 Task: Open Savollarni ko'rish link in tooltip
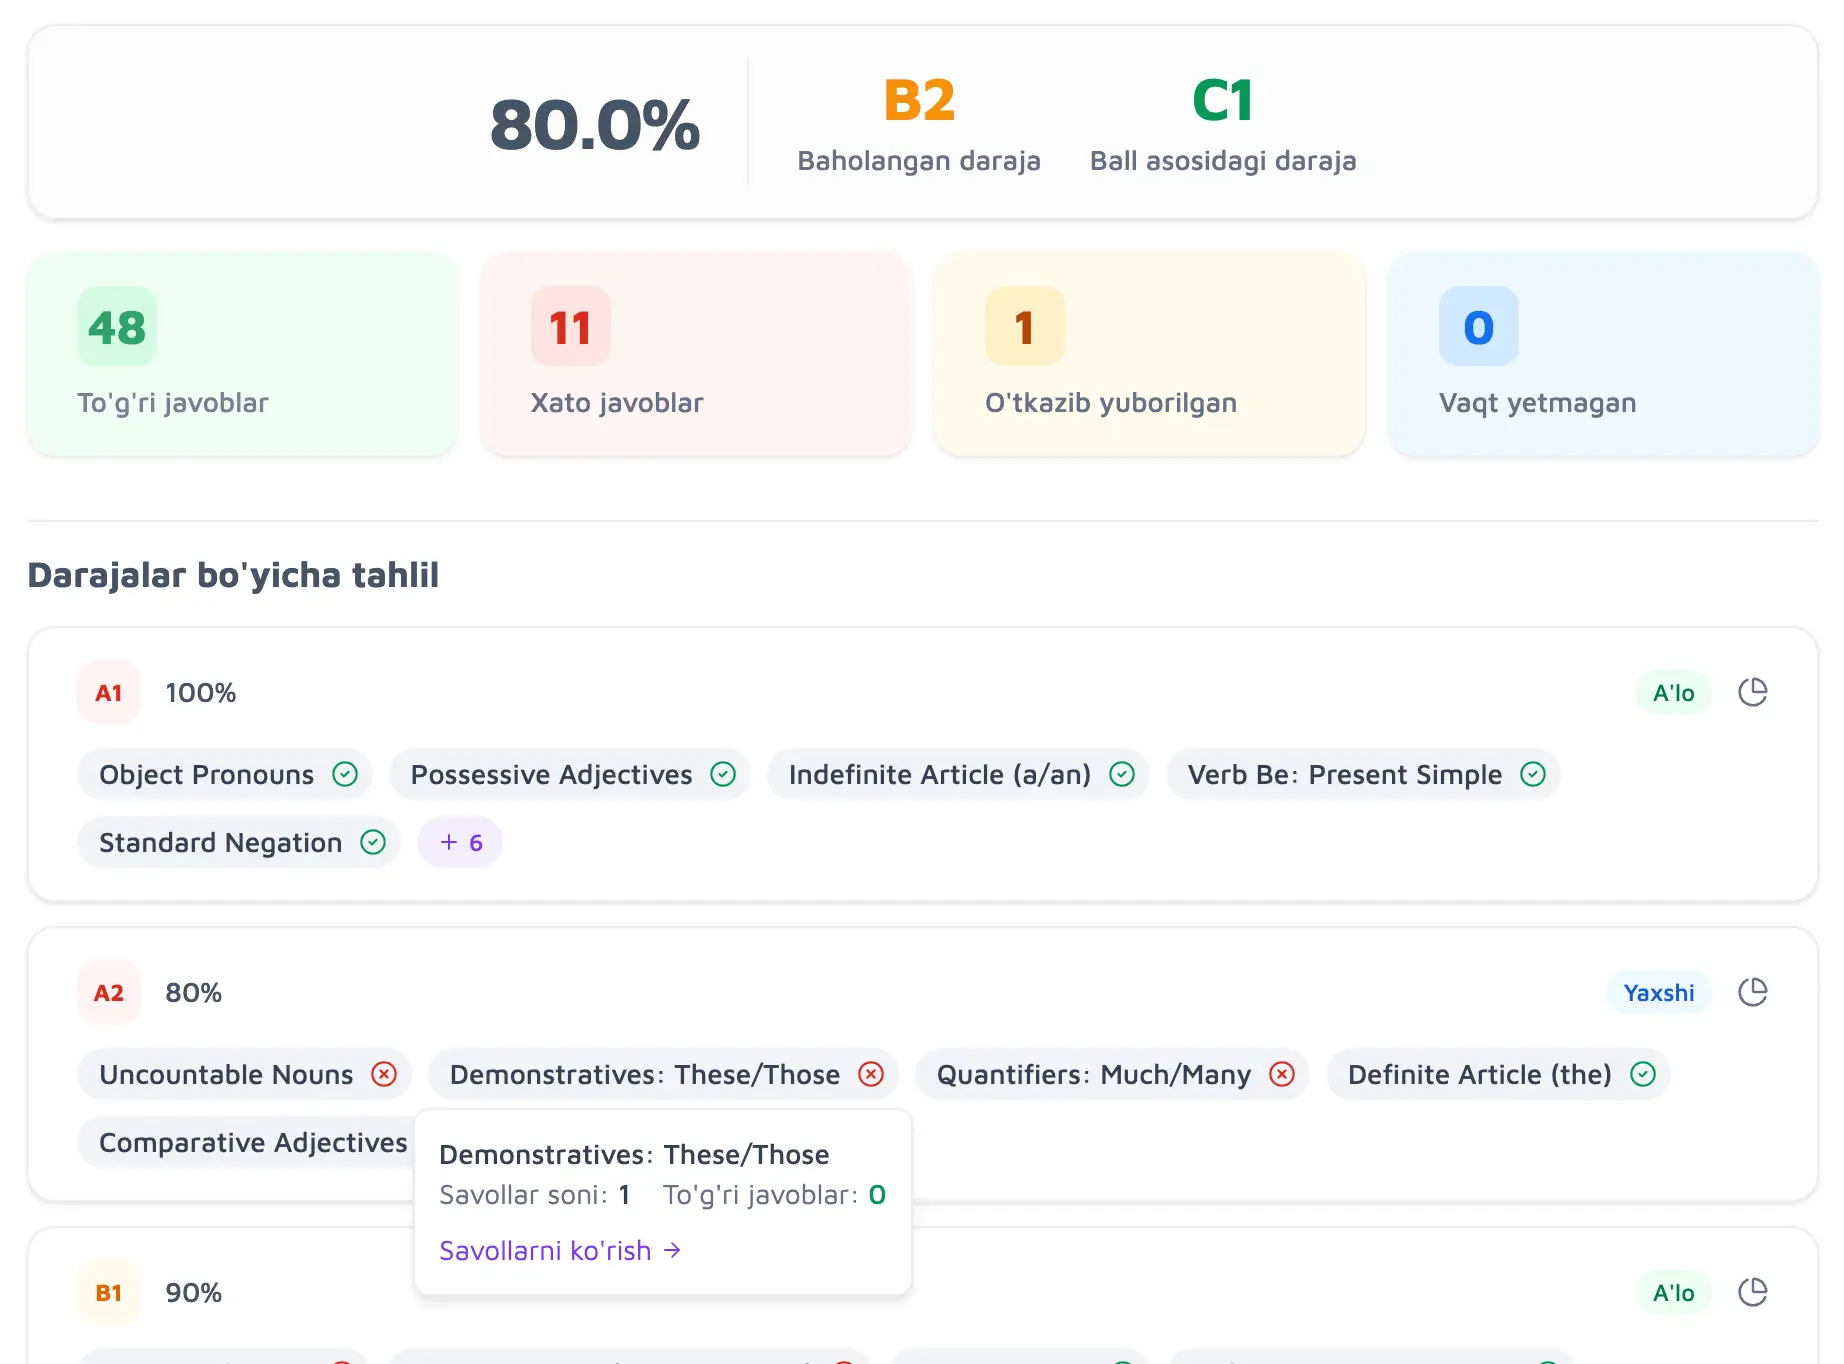coord(560,1250)
